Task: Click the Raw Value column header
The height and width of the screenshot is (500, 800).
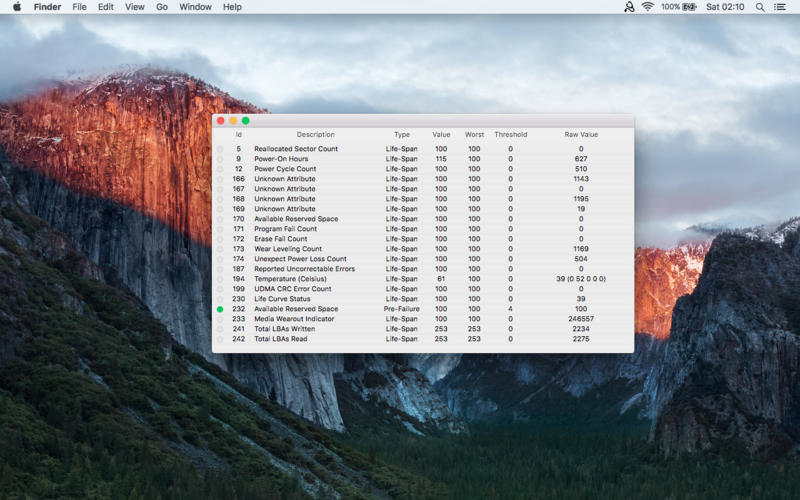Action: point(581,135)
